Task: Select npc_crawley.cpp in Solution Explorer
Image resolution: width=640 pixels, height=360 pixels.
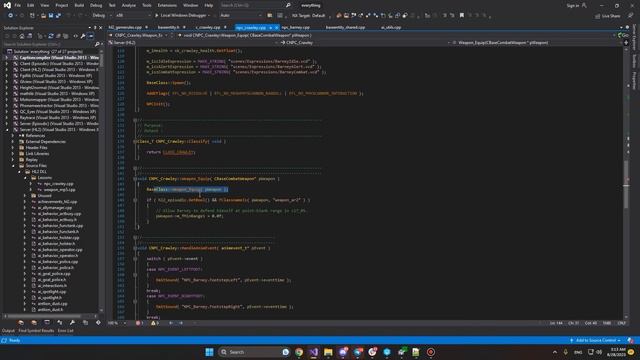Action: pos(59,184)
